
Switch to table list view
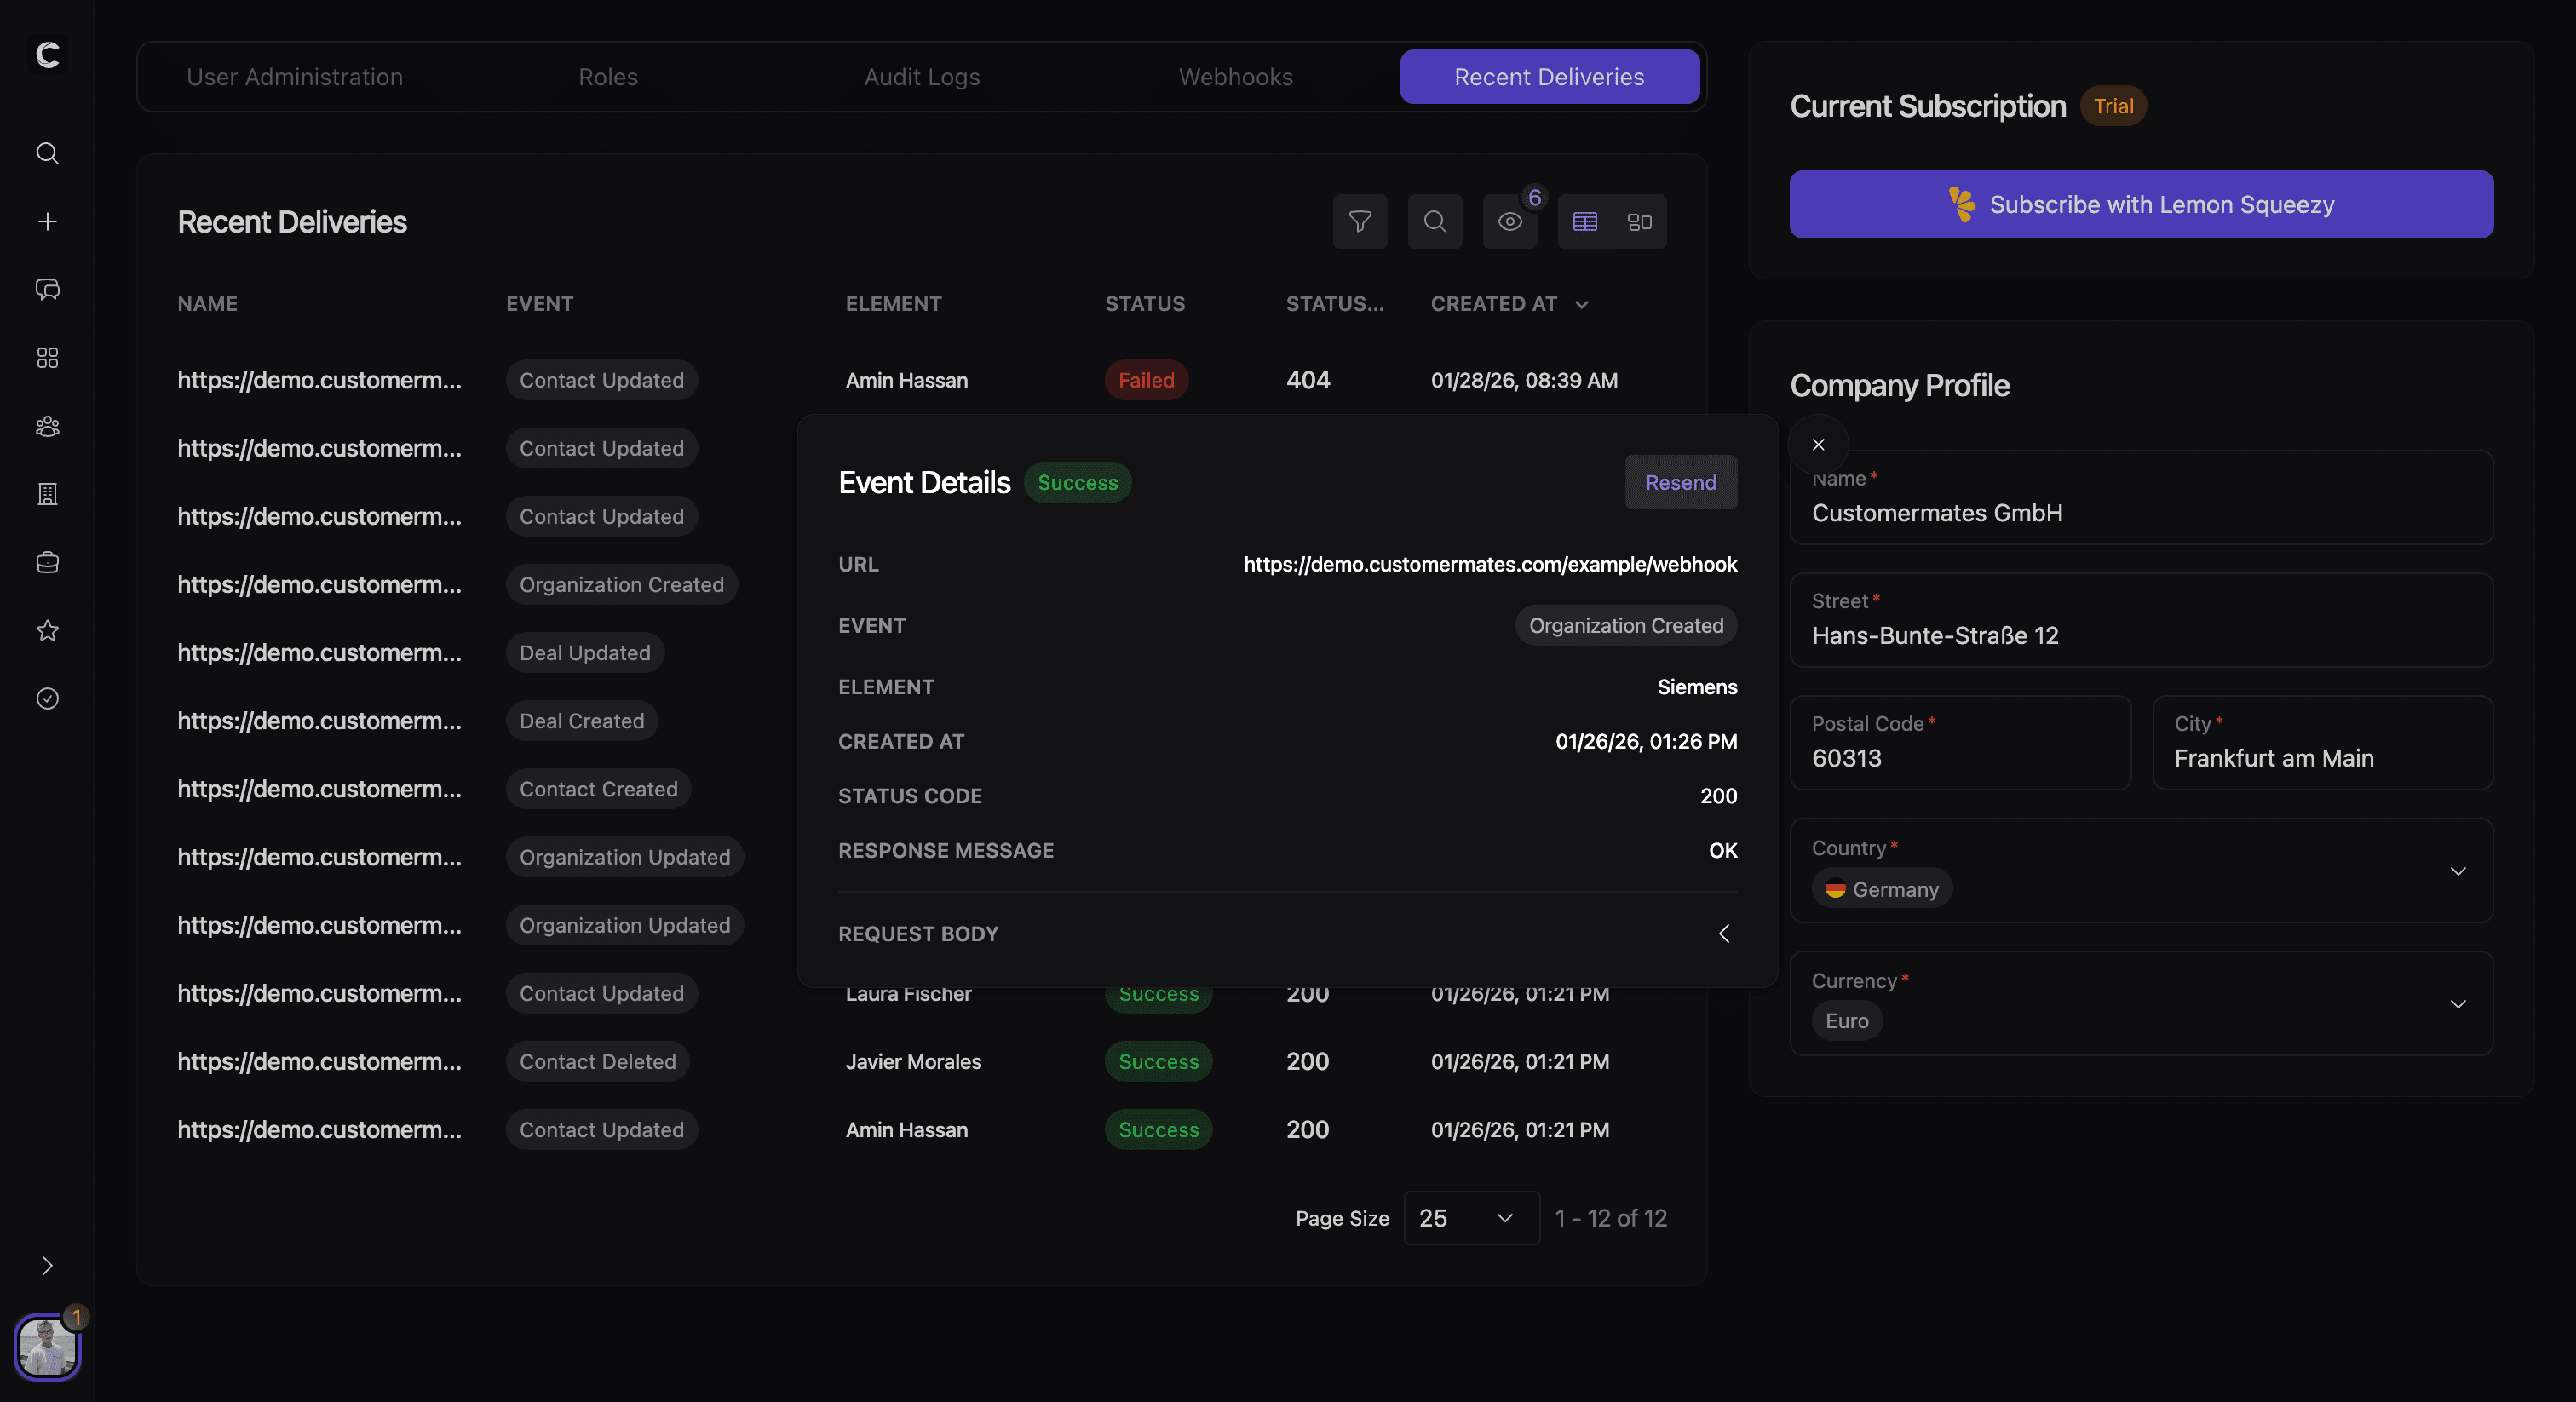tap(1584, 221)
